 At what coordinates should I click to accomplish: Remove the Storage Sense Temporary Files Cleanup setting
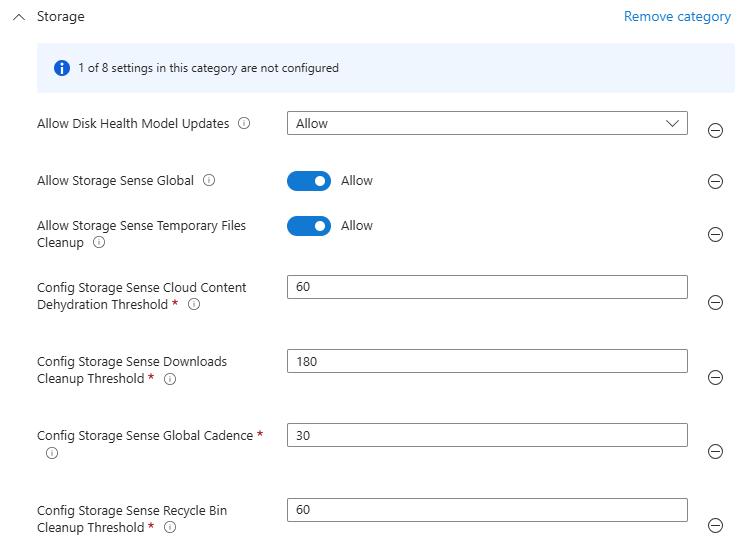pyautogui.click(x=715, y=234)
